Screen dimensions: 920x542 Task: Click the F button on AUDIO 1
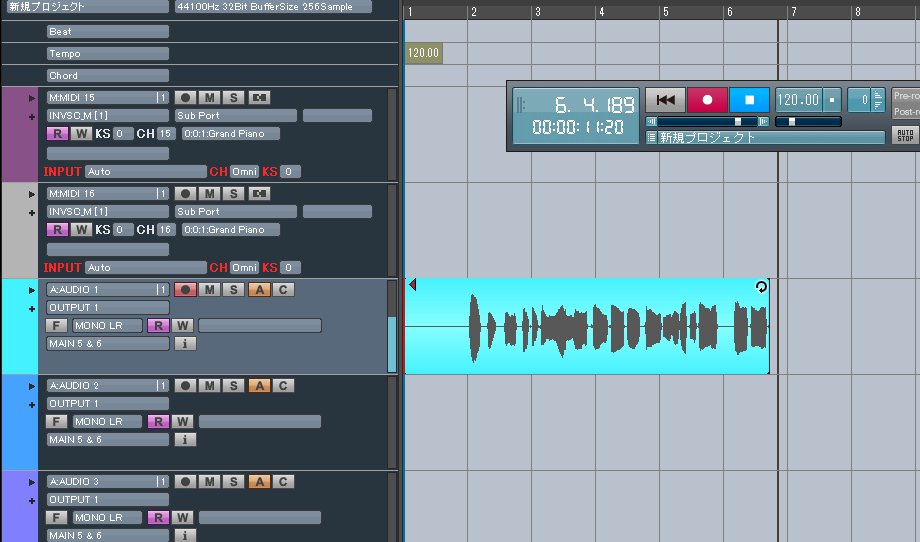click(x=56, y=326)
